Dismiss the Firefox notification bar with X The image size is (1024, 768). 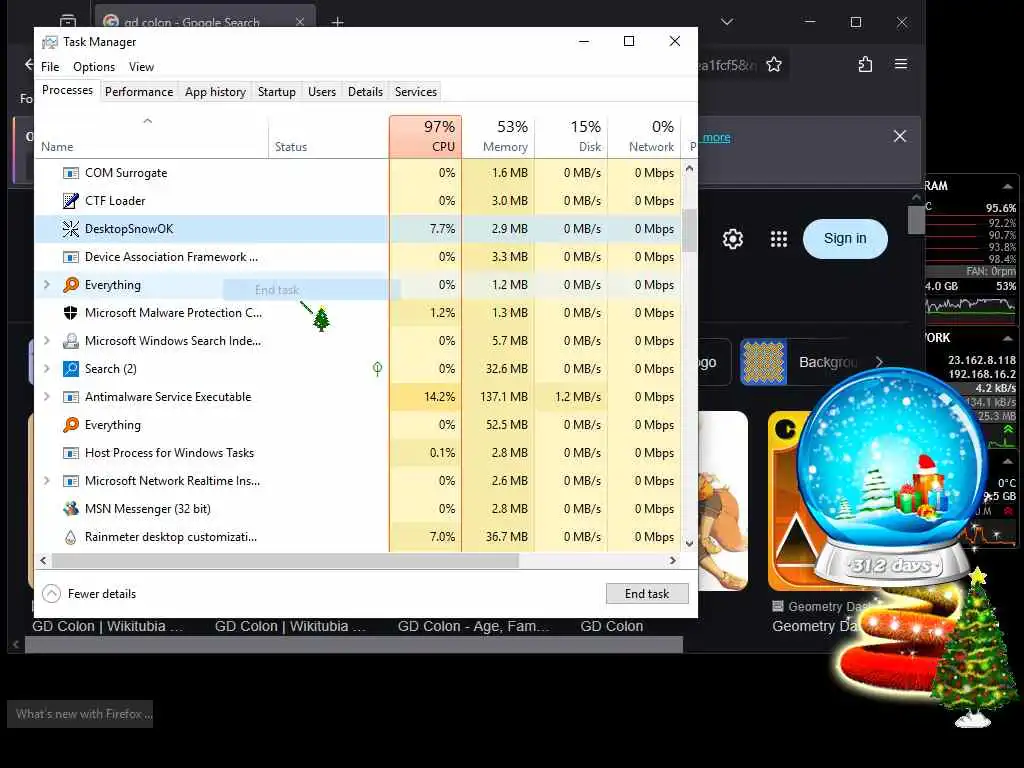pos(900,136)
